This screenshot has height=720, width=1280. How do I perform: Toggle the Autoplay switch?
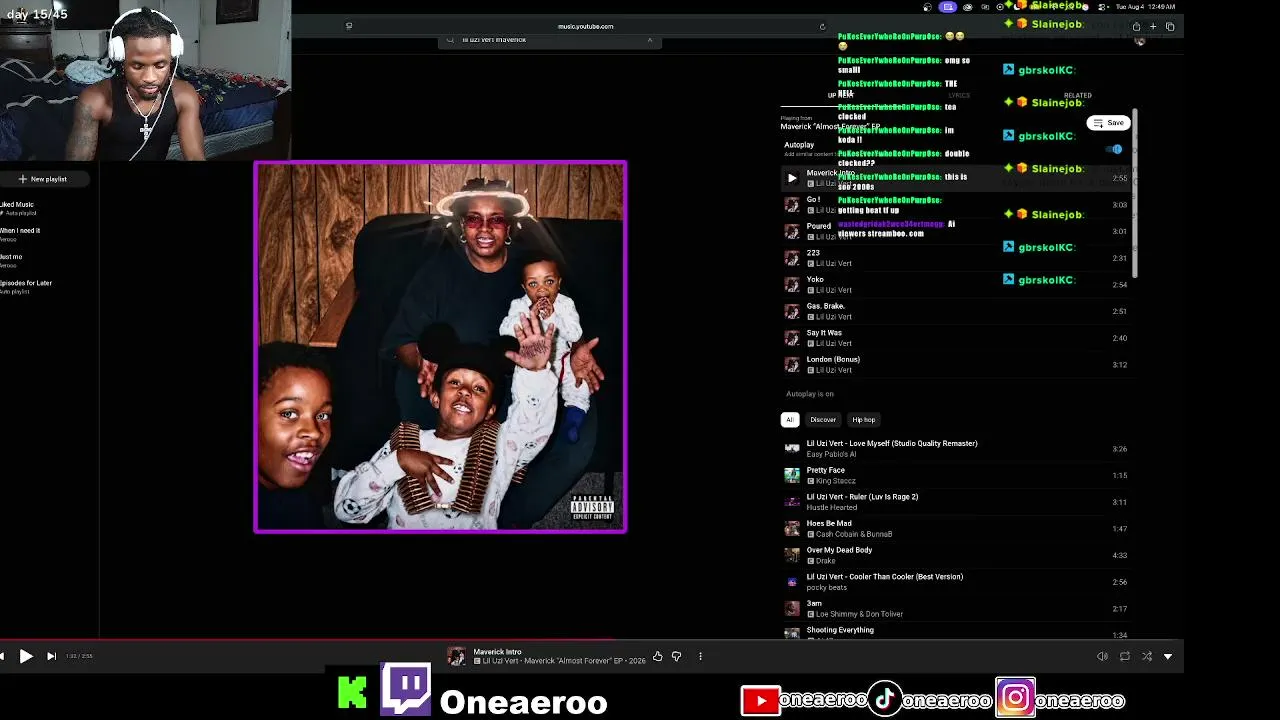click(x=1115, y=149)
